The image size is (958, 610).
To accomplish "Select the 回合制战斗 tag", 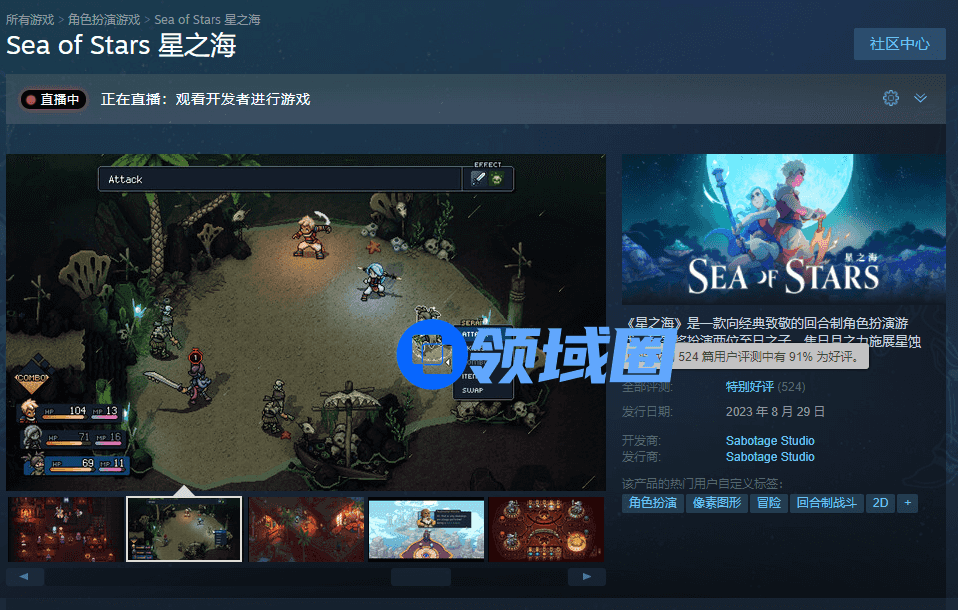I will [x=827, y=503].
